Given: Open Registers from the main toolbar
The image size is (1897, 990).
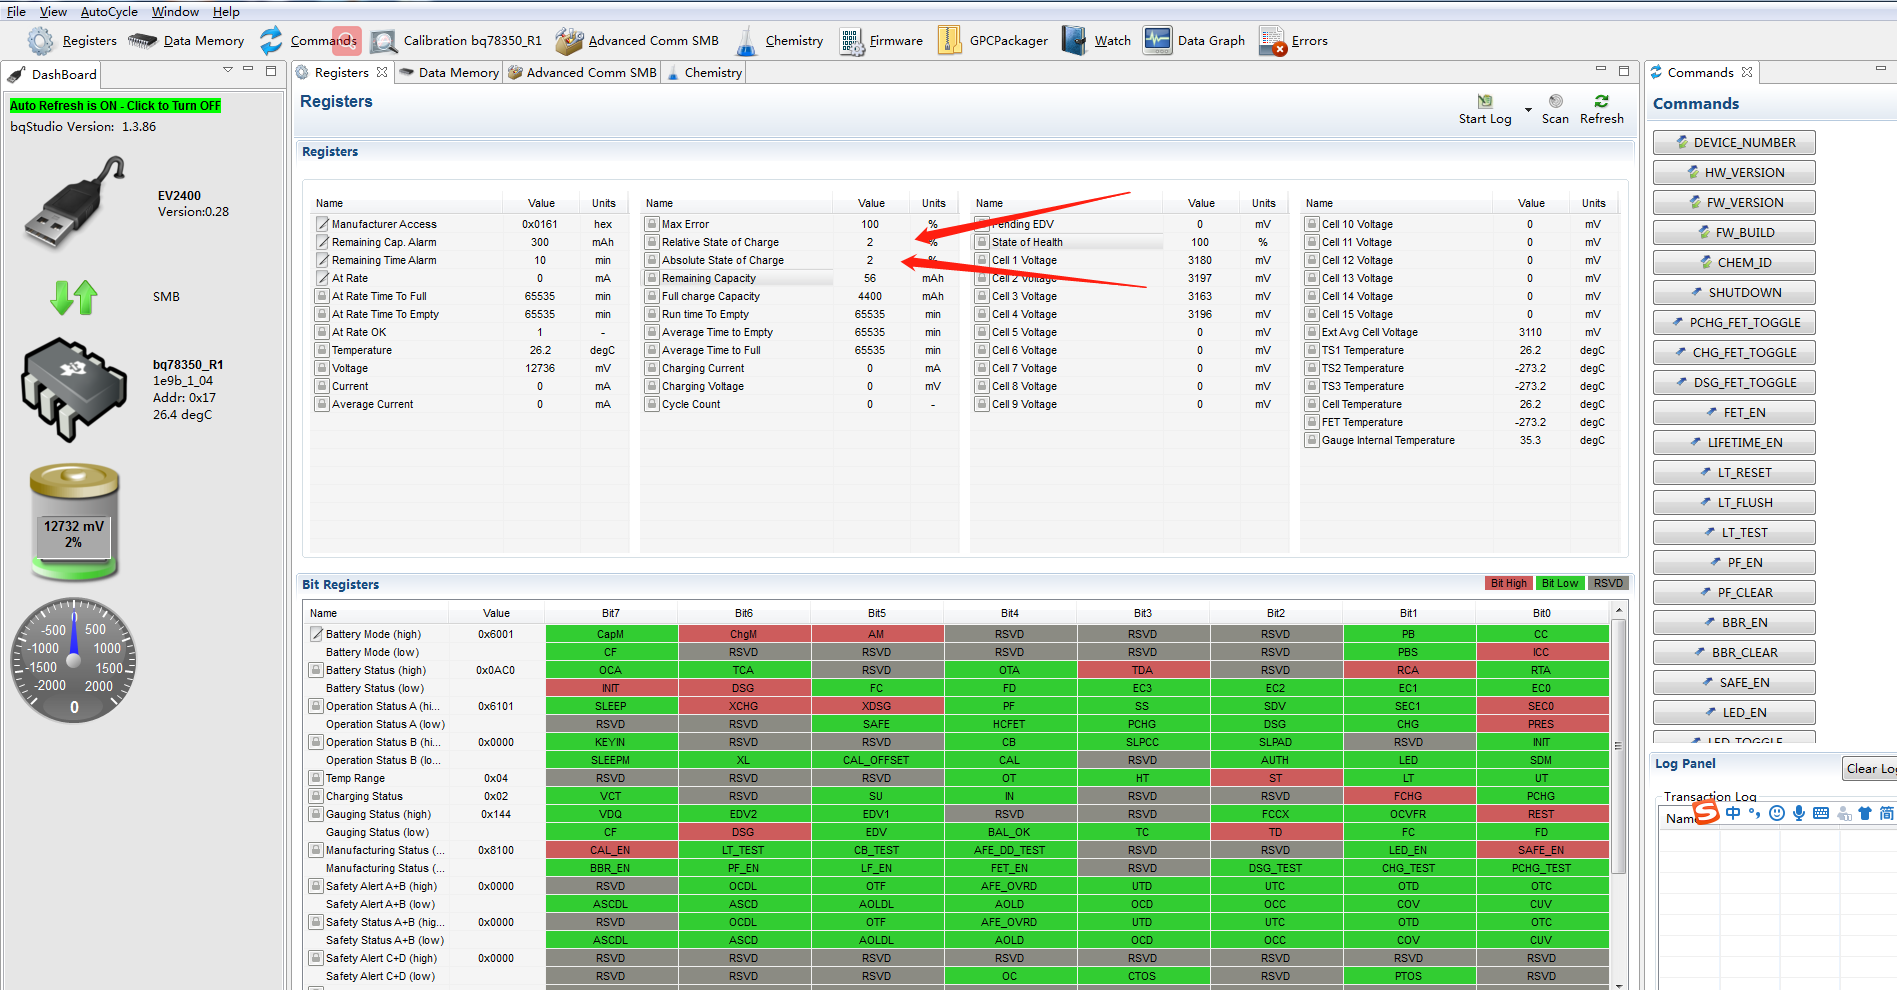Looking at the screenshot, I should [72, 41].
